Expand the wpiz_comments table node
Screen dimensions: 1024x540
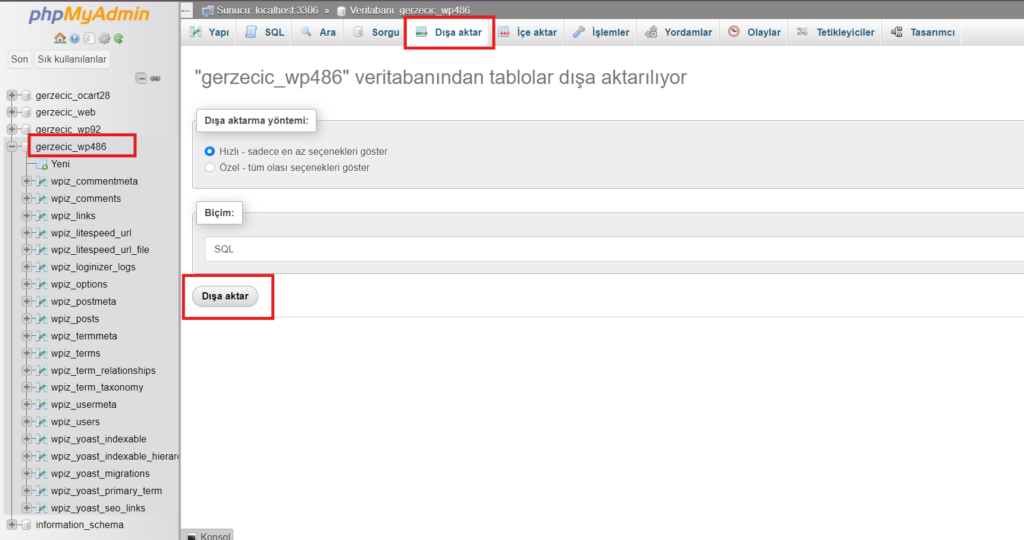coord(27,199)
